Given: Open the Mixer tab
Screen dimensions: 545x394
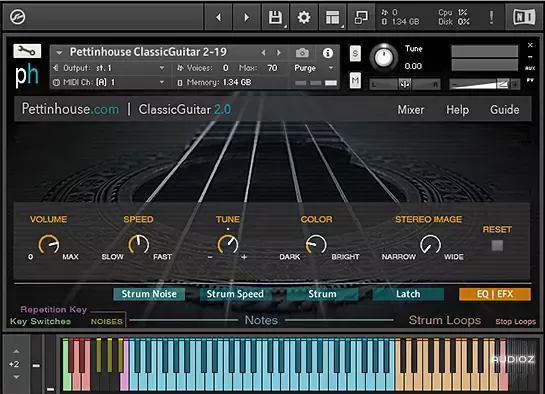Looking at the screenshot, I should (411, 110).
